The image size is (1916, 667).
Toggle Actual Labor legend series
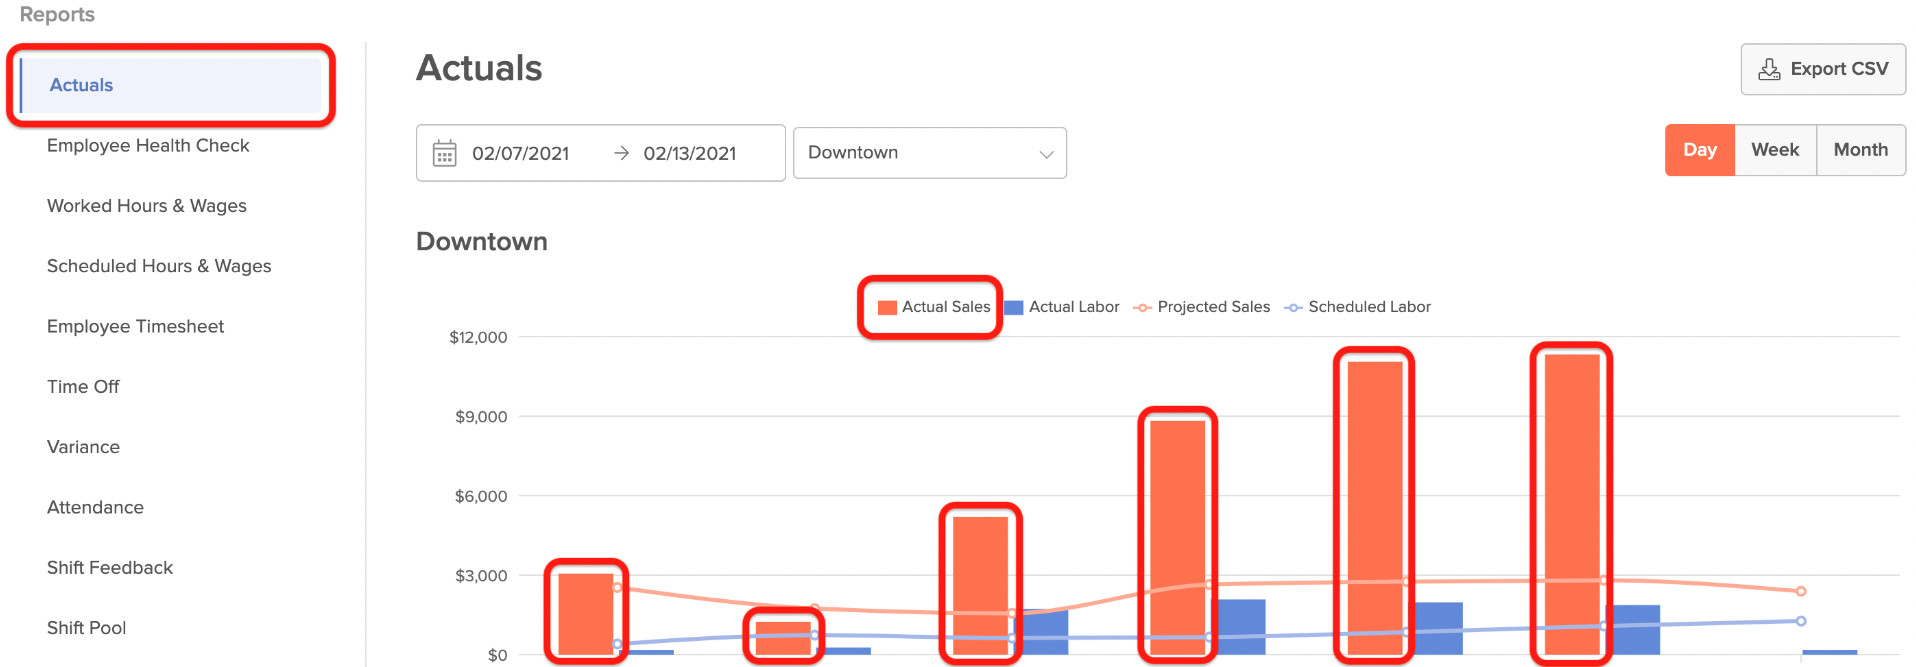pyautogui.click(x=1062, y=307)
